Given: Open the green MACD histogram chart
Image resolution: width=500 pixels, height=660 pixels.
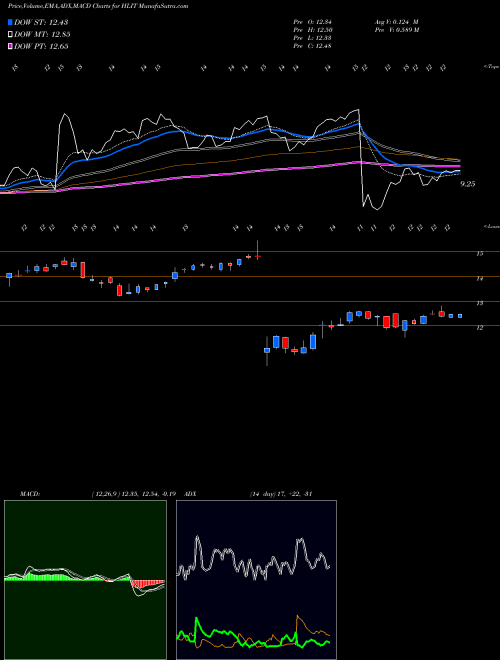Looking at the screenshot, I should pos(85,580).
